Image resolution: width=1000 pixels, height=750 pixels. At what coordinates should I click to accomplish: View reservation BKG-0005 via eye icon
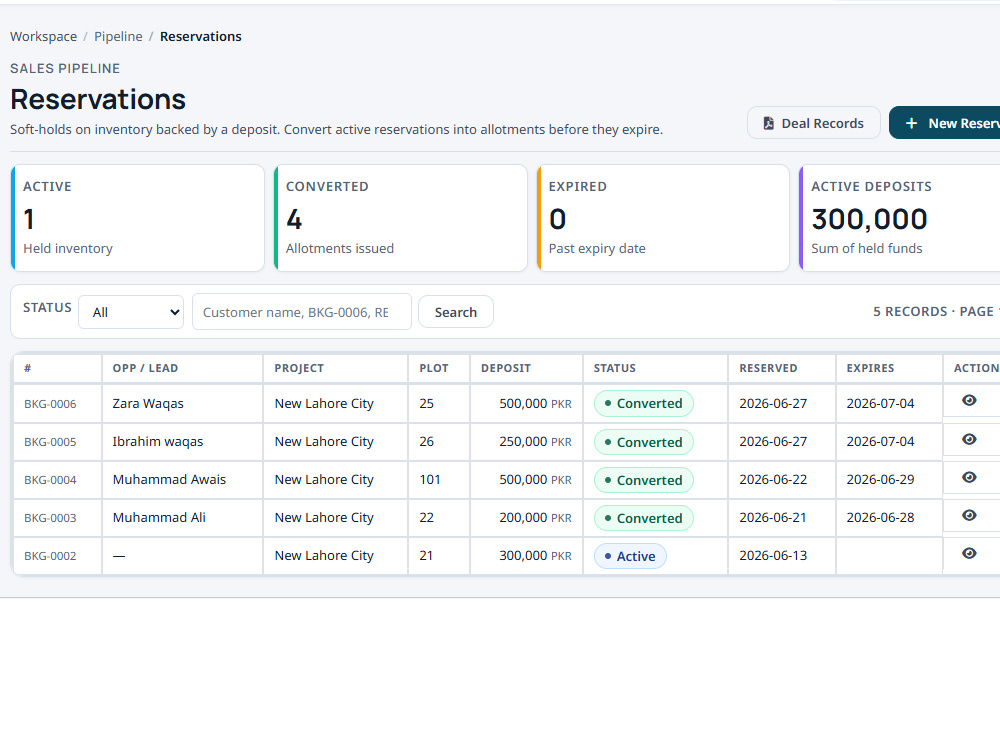coord(969,439)
